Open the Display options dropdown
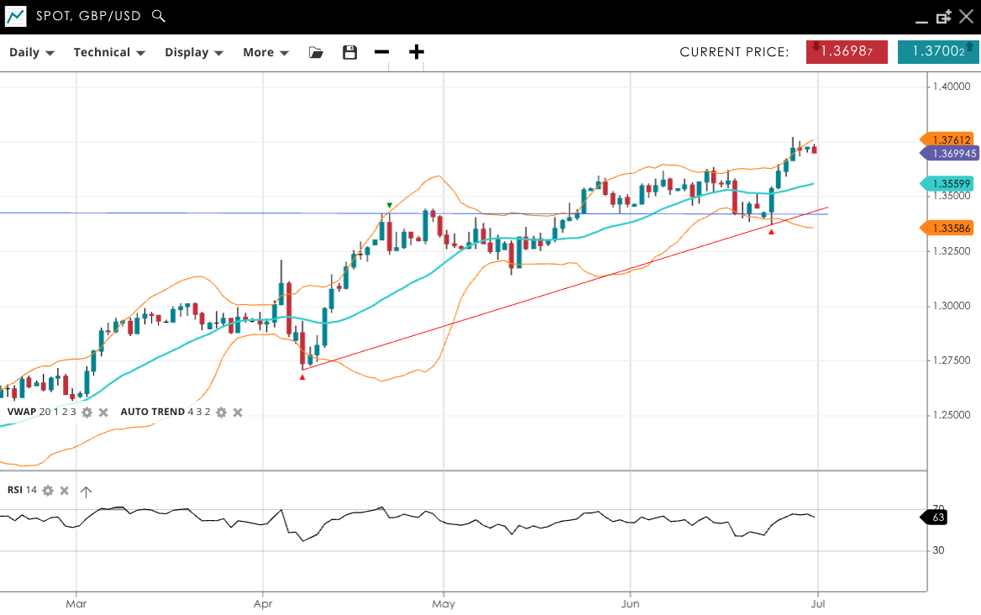Image resolution: width=981 pixels, height=615 pixels. click(193, 52)
